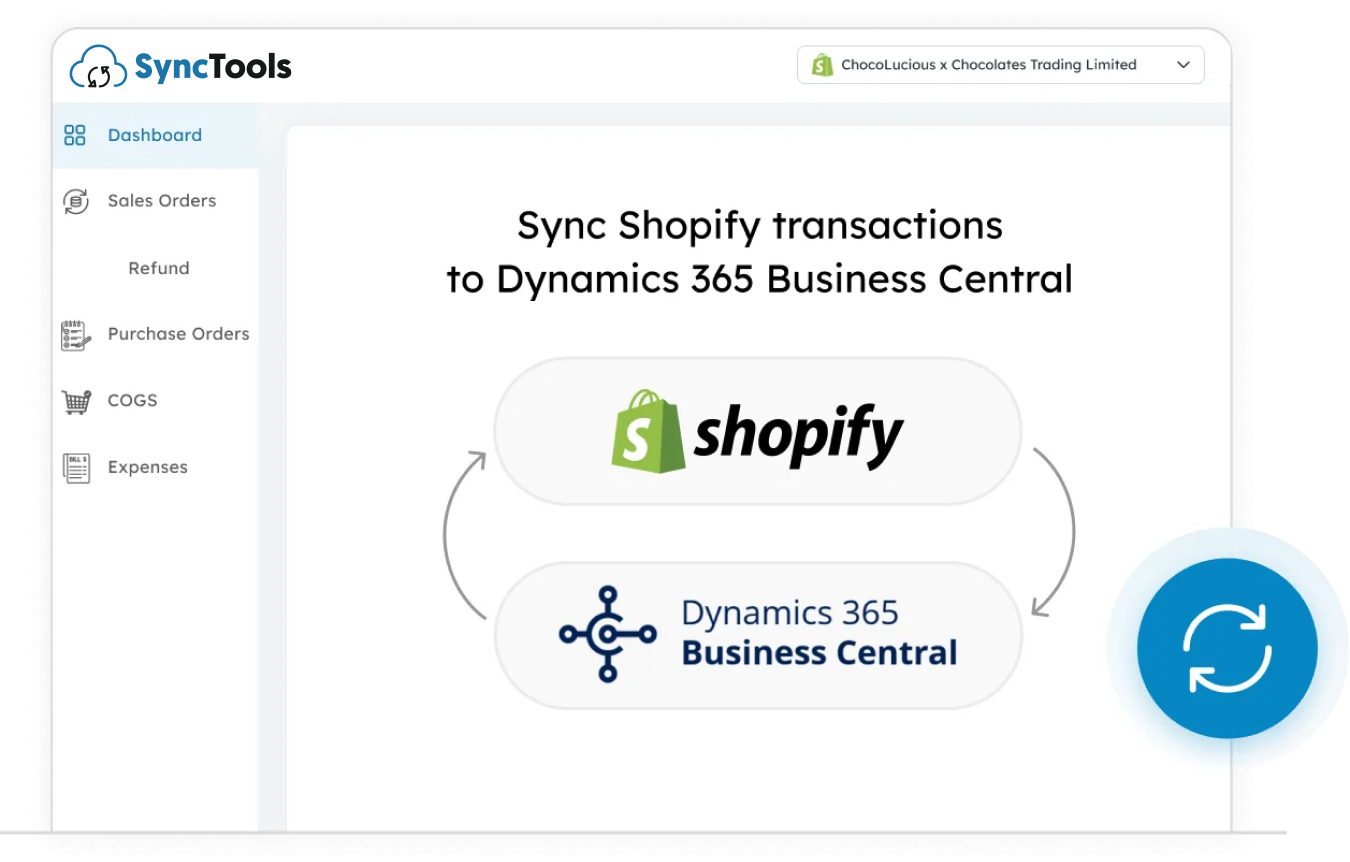Click the Purchase Orders clipboard icon
This screenshot has height=862, width=1350.
76,335
